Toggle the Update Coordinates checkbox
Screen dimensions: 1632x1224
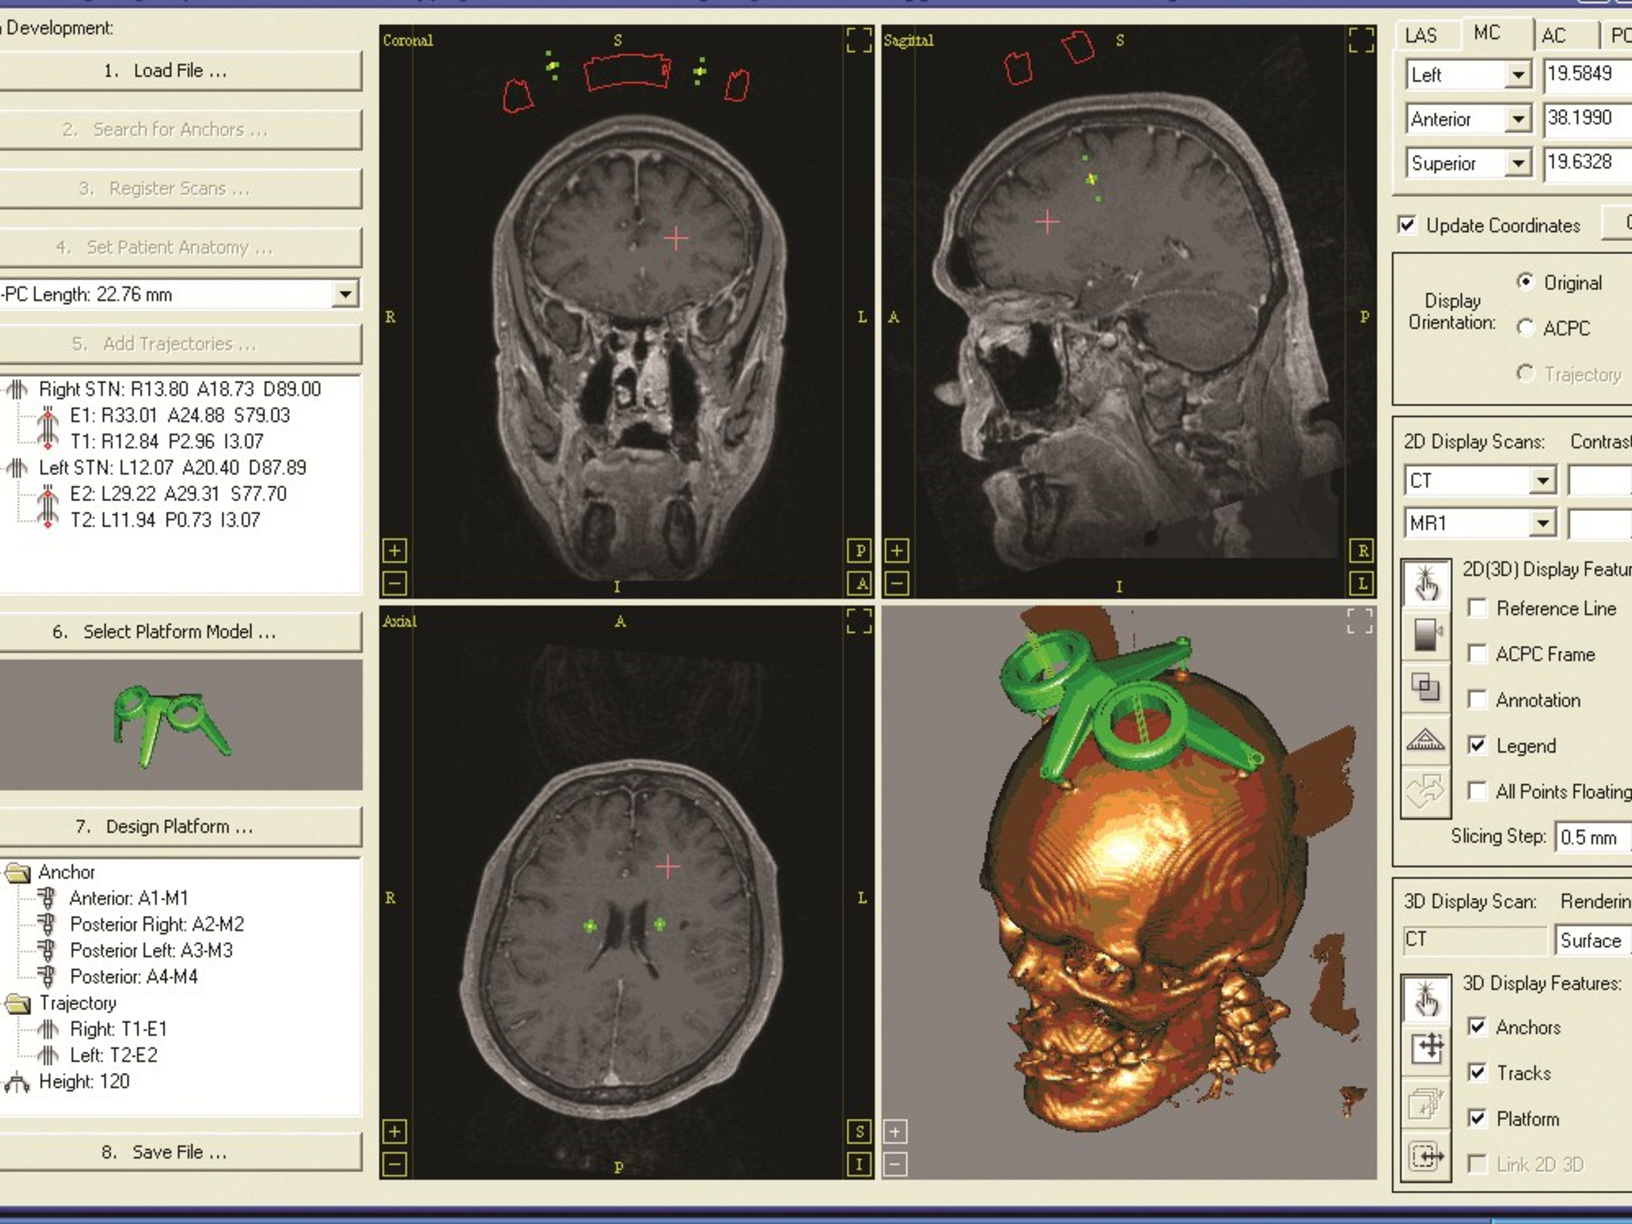coord(1407,225)
